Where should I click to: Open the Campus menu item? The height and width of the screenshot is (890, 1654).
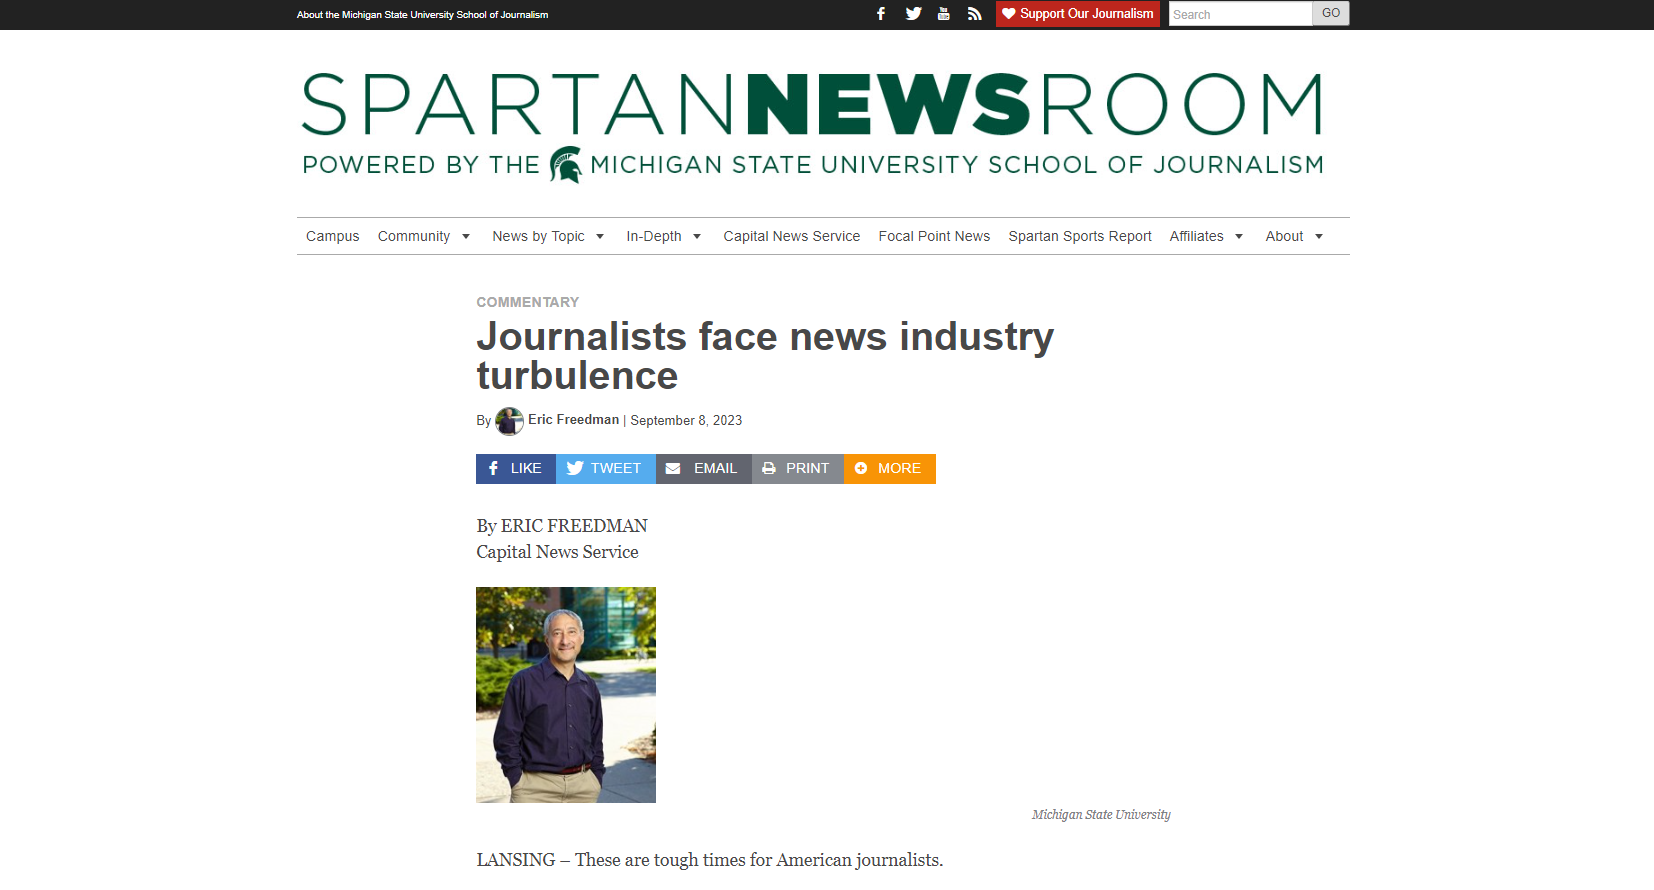(332, 236)
